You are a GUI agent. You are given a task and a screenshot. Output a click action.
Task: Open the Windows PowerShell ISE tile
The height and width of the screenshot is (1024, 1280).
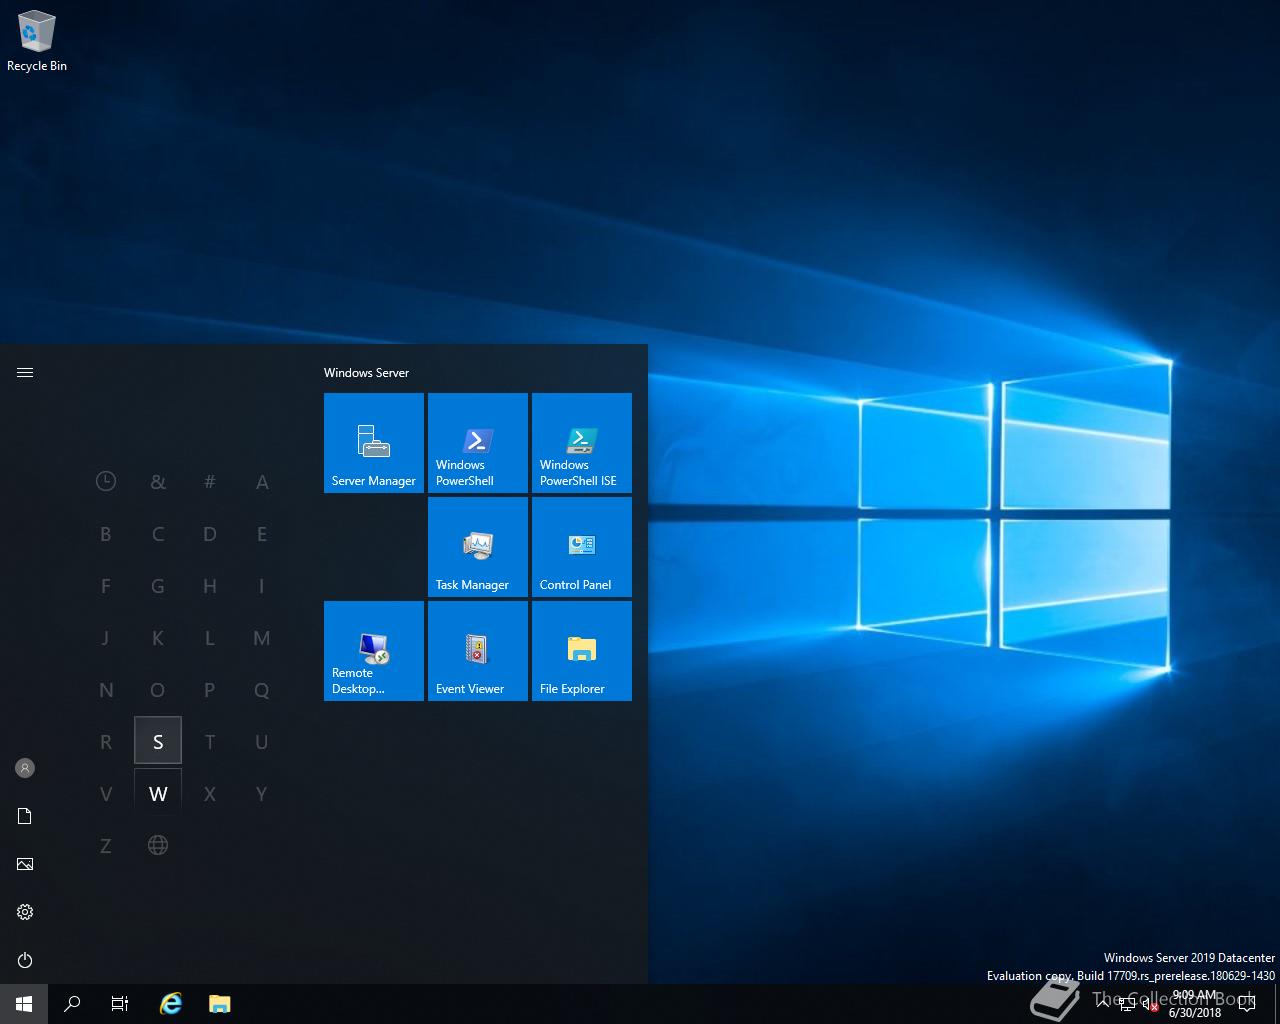(582, 443)
